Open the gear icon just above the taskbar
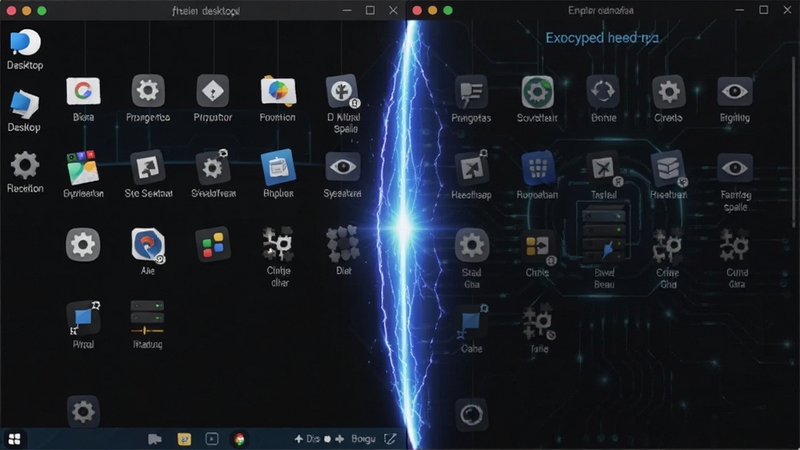Screen dimensions: 800x450 pyautogui.click(x=83, y=411)
